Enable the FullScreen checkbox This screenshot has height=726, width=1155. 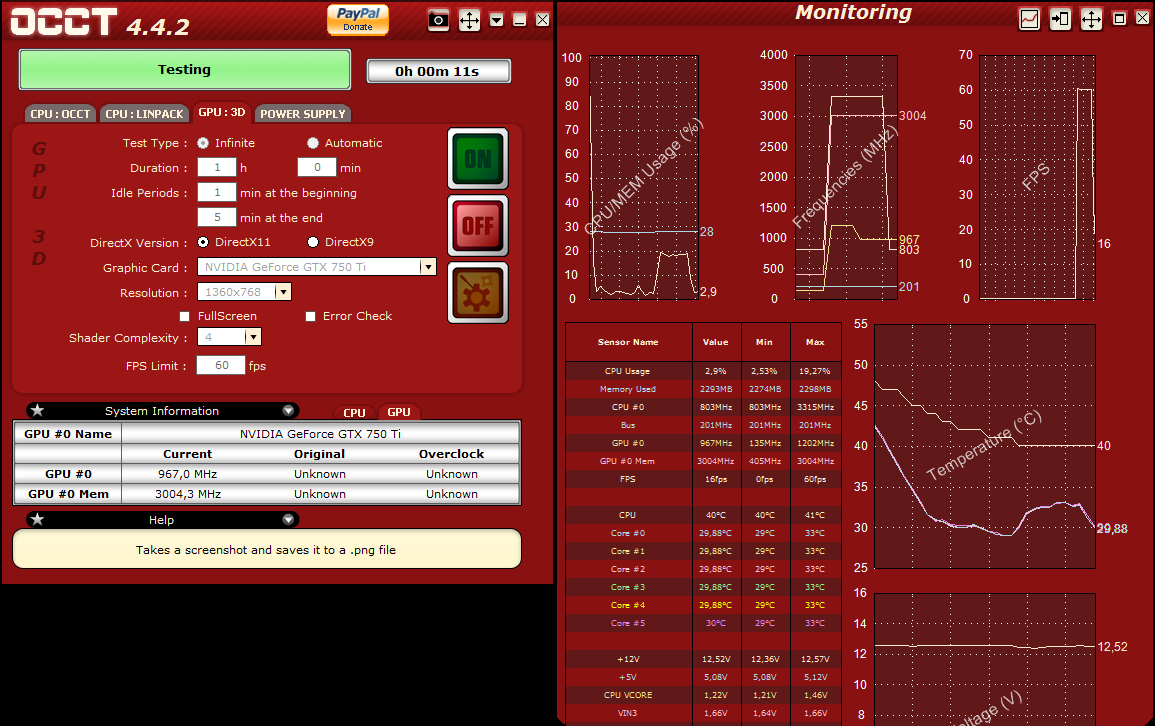(185, 316)
